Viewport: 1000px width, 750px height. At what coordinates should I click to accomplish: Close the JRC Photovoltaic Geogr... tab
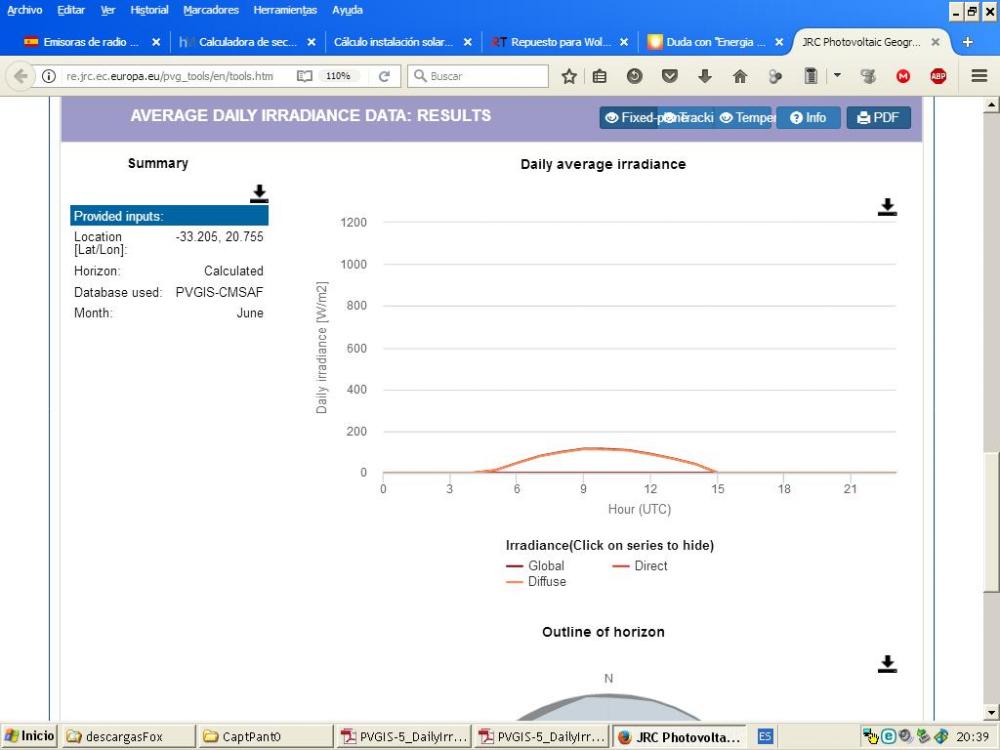click(x=935, y=42)
